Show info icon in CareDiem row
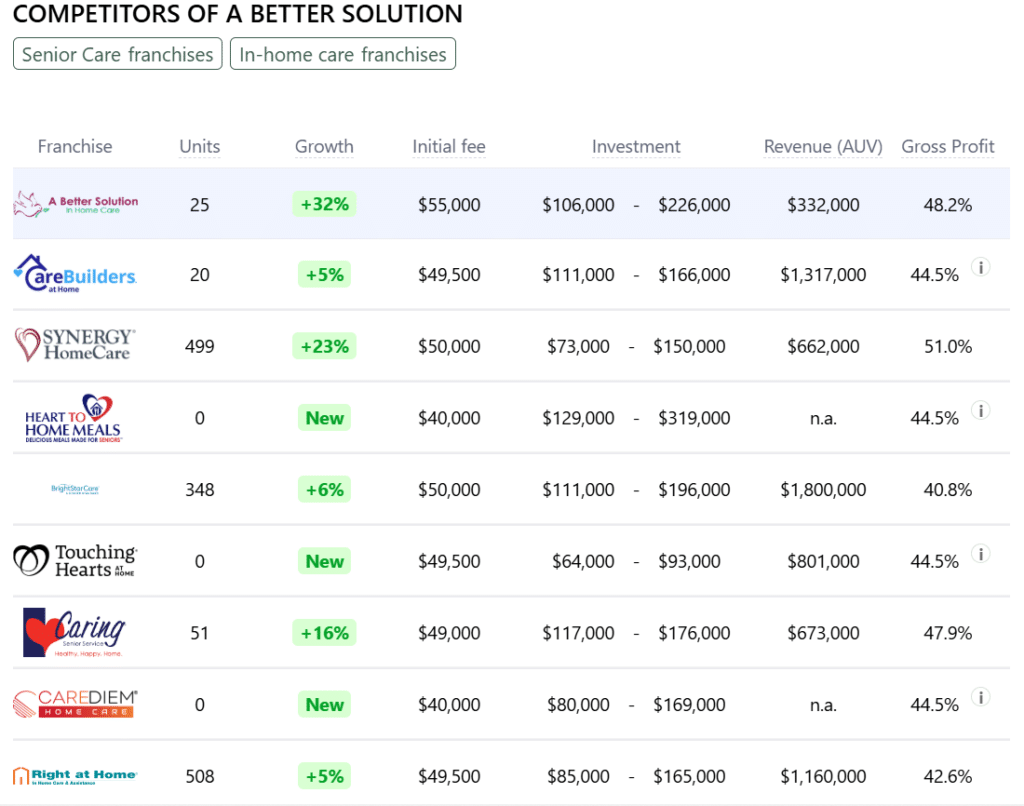Image resolution: width=1024 pixels, height=806 pixels. pyautogui.click(x=980, y=698)
